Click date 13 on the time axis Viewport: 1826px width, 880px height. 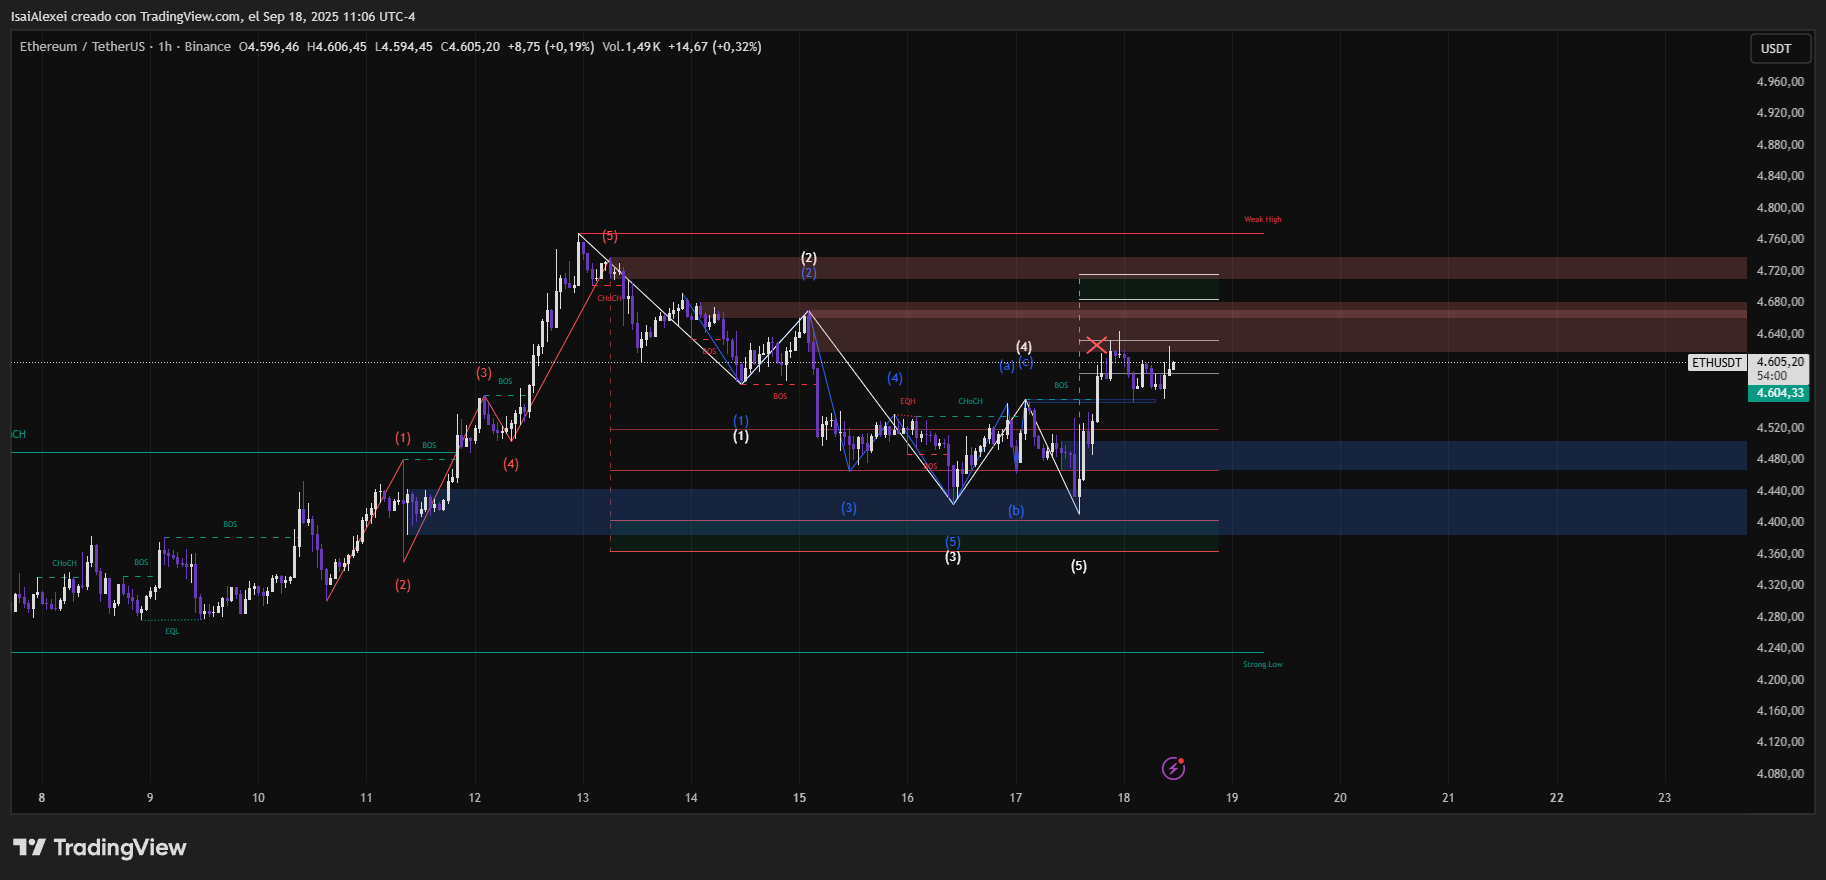pyautogui.click(x=582, y=798)
